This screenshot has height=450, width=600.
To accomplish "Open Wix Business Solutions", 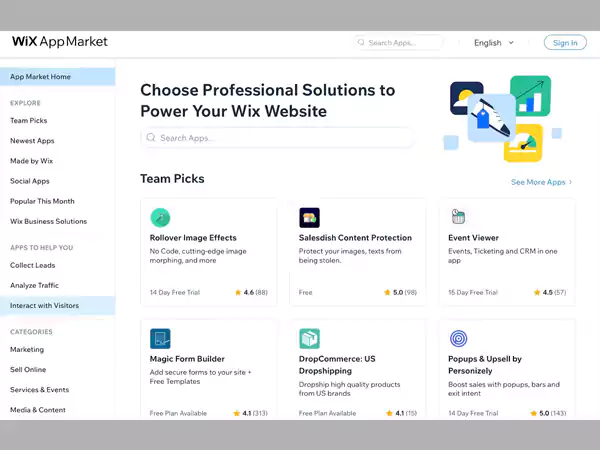I will [x=49, y=221].
